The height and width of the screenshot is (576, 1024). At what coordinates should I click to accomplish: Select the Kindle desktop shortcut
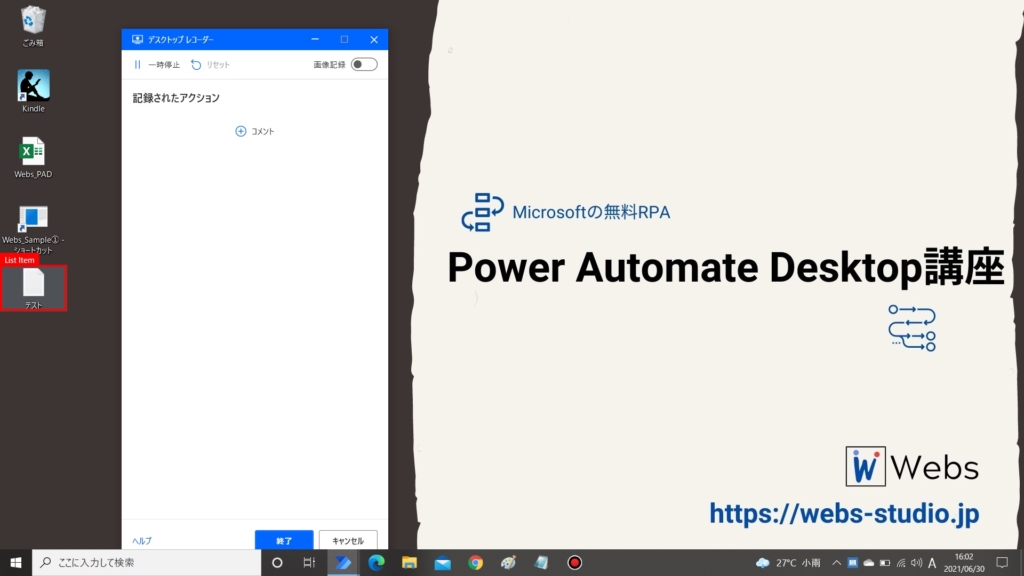click(33, 91)
